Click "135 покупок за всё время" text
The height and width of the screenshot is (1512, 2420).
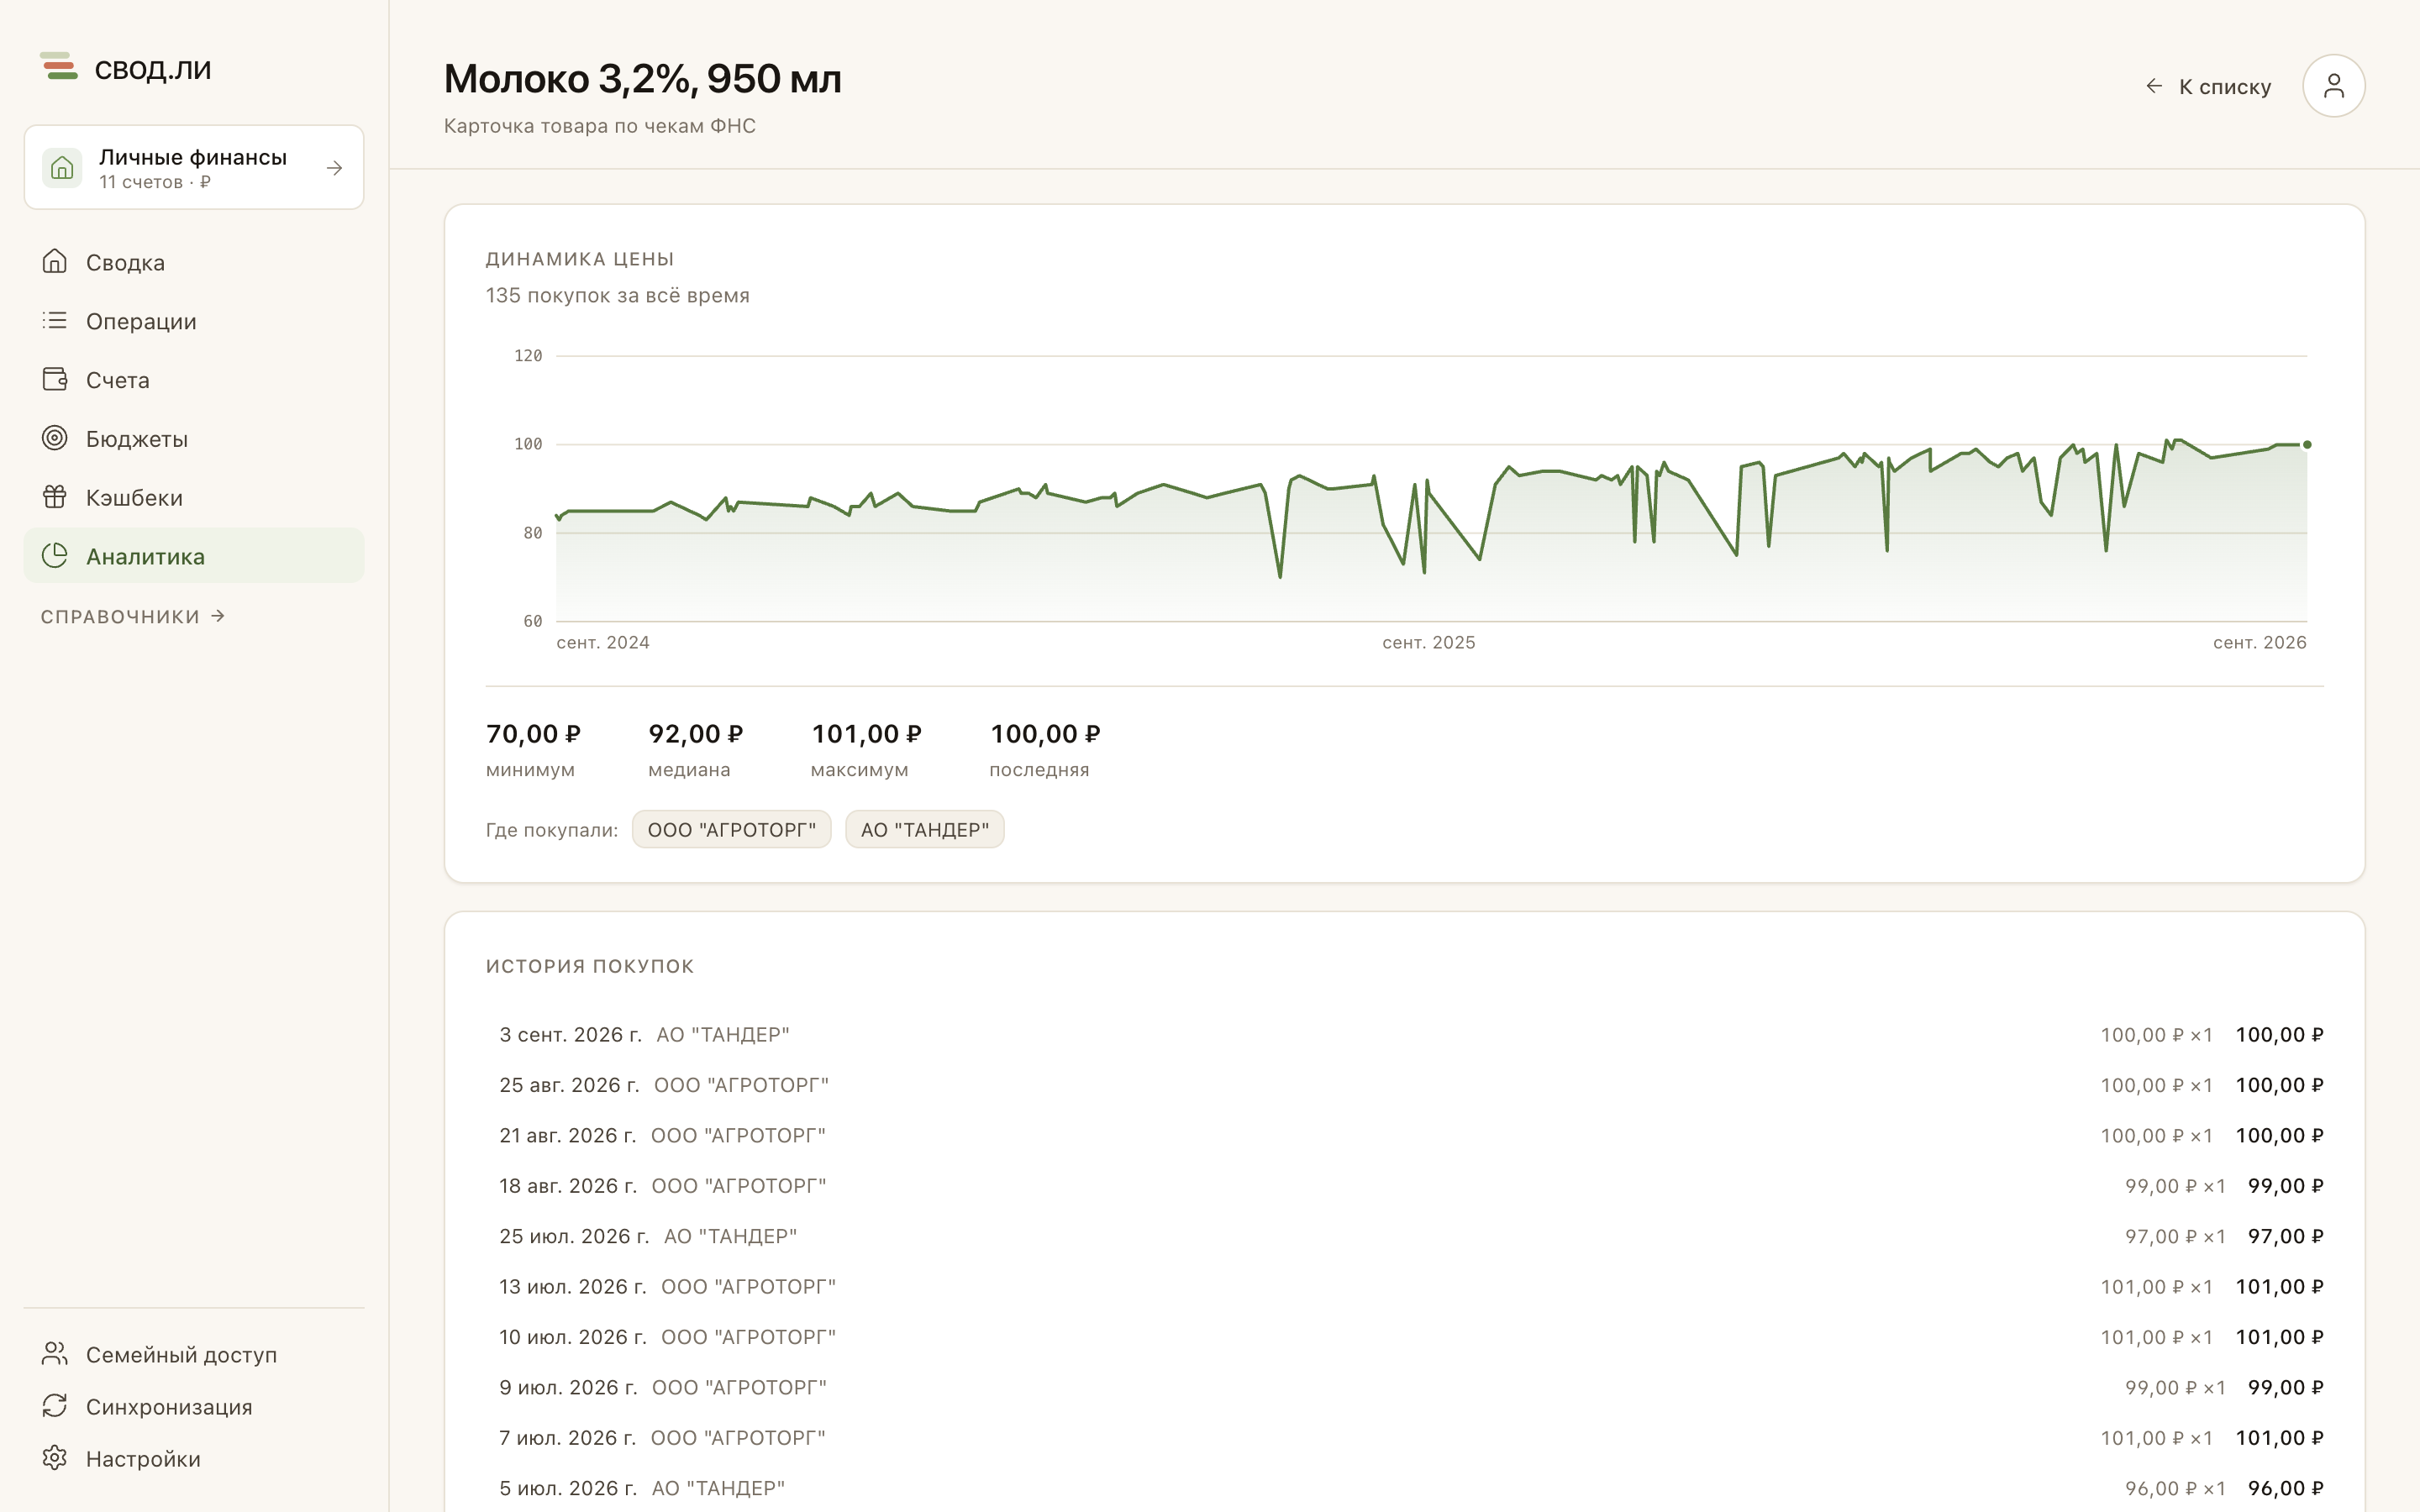pyautogui.click(x=617, y=296)
